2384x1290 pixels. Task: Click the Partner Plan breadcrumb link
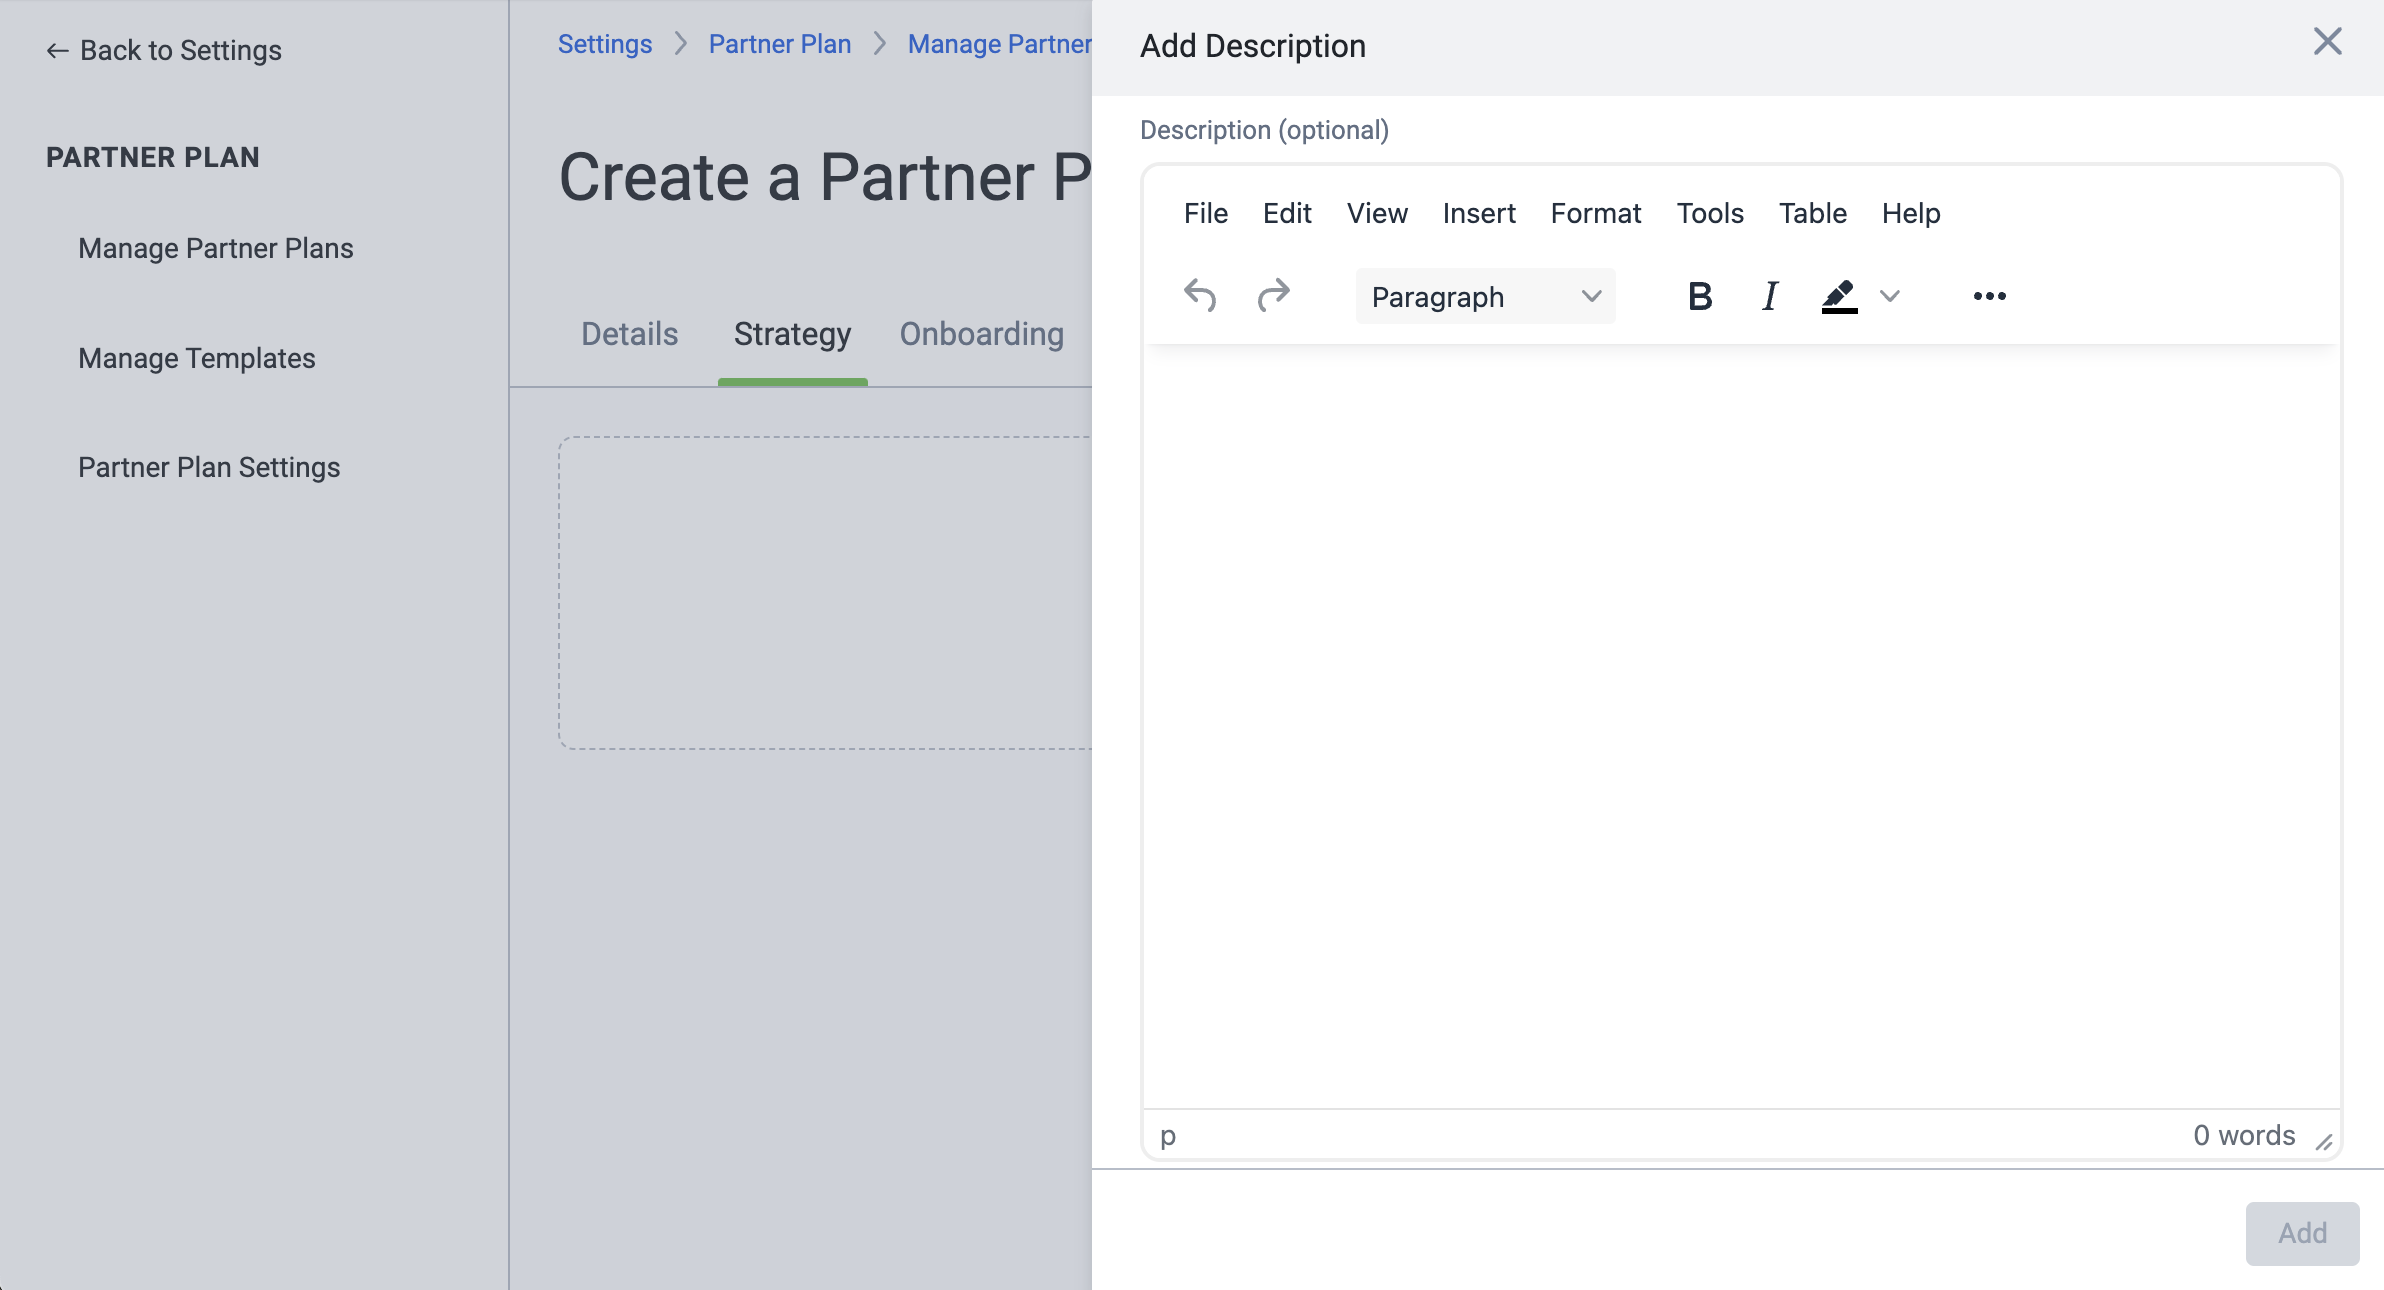pos(780,44)
